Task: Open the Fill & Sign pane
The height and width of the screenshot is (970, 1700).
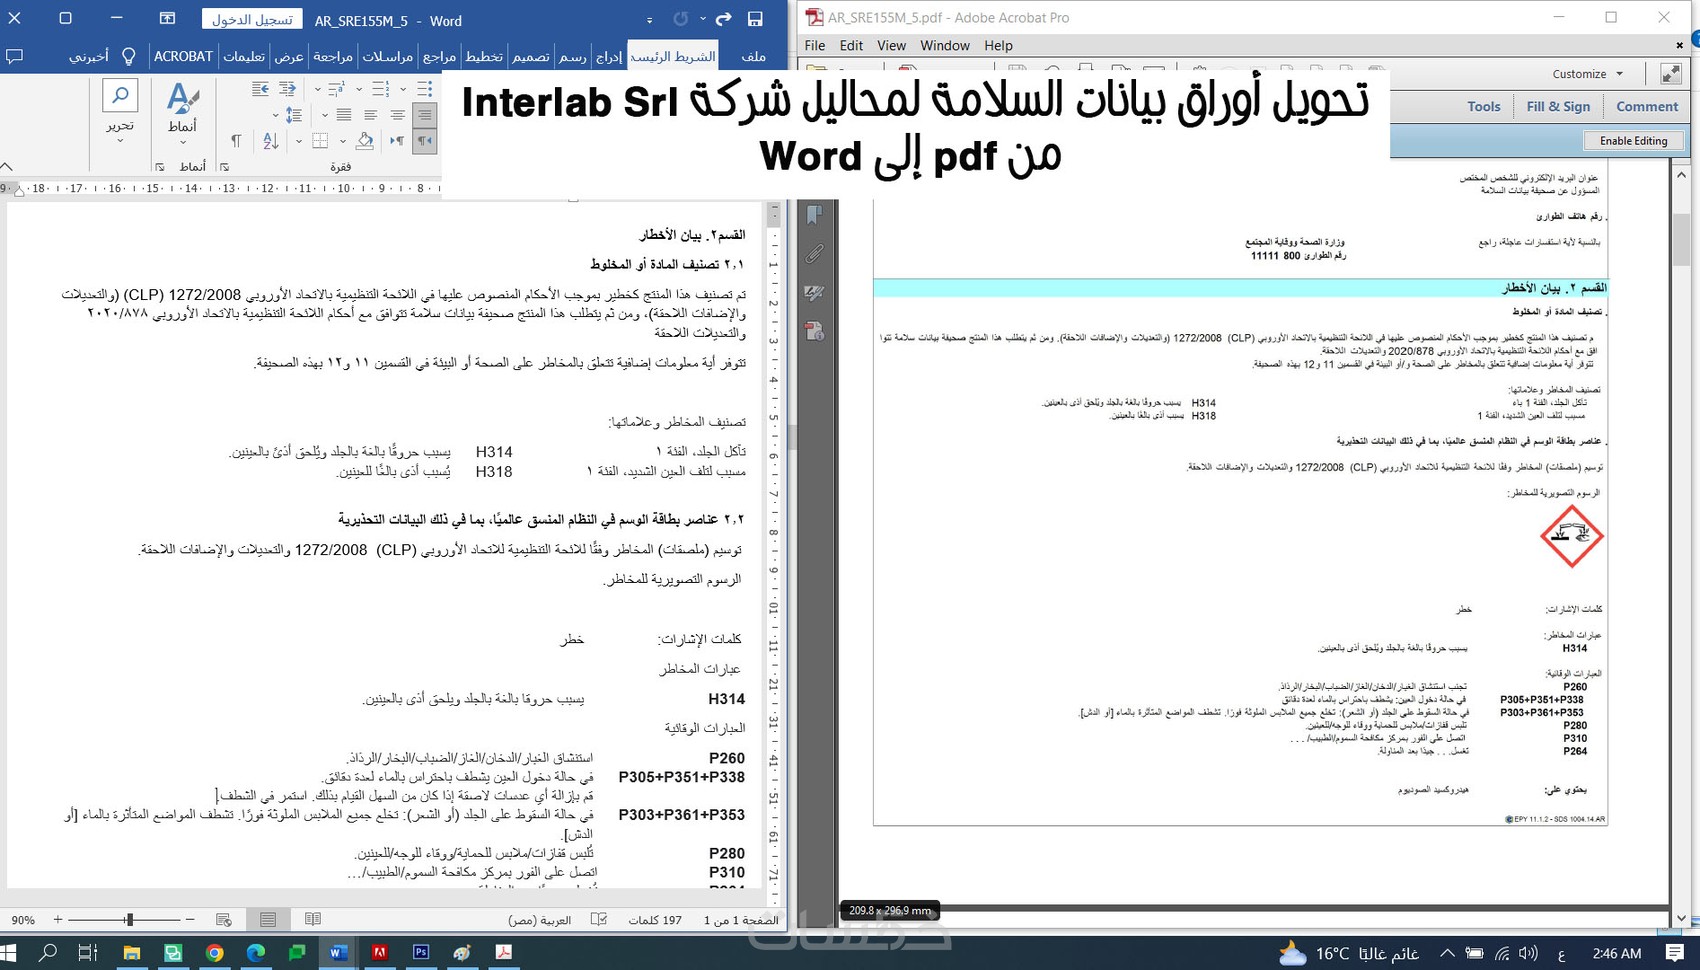Action: [x=1558, y=107]
